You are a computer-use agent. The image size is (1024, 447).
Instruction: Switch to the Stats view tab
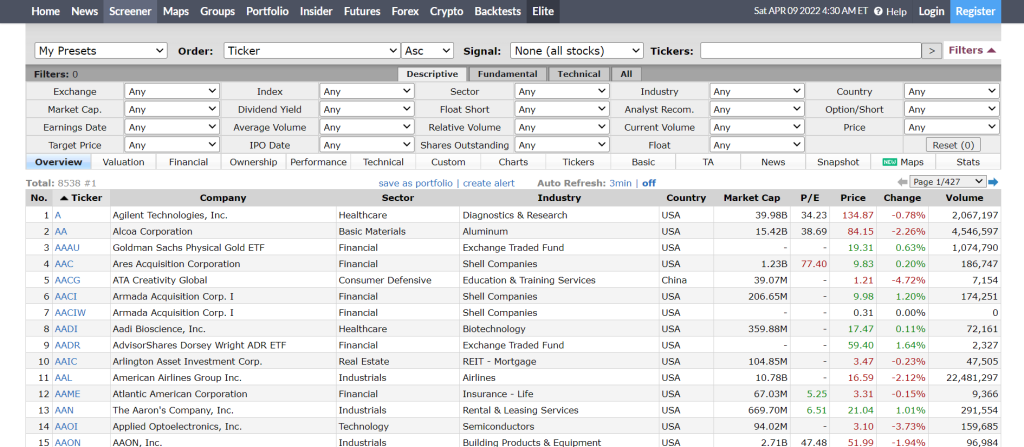pos(968,162)
